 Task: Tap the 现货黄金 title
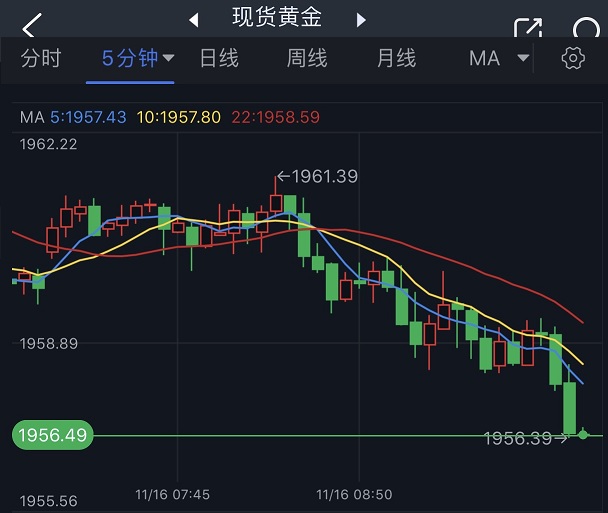[277, 18]
